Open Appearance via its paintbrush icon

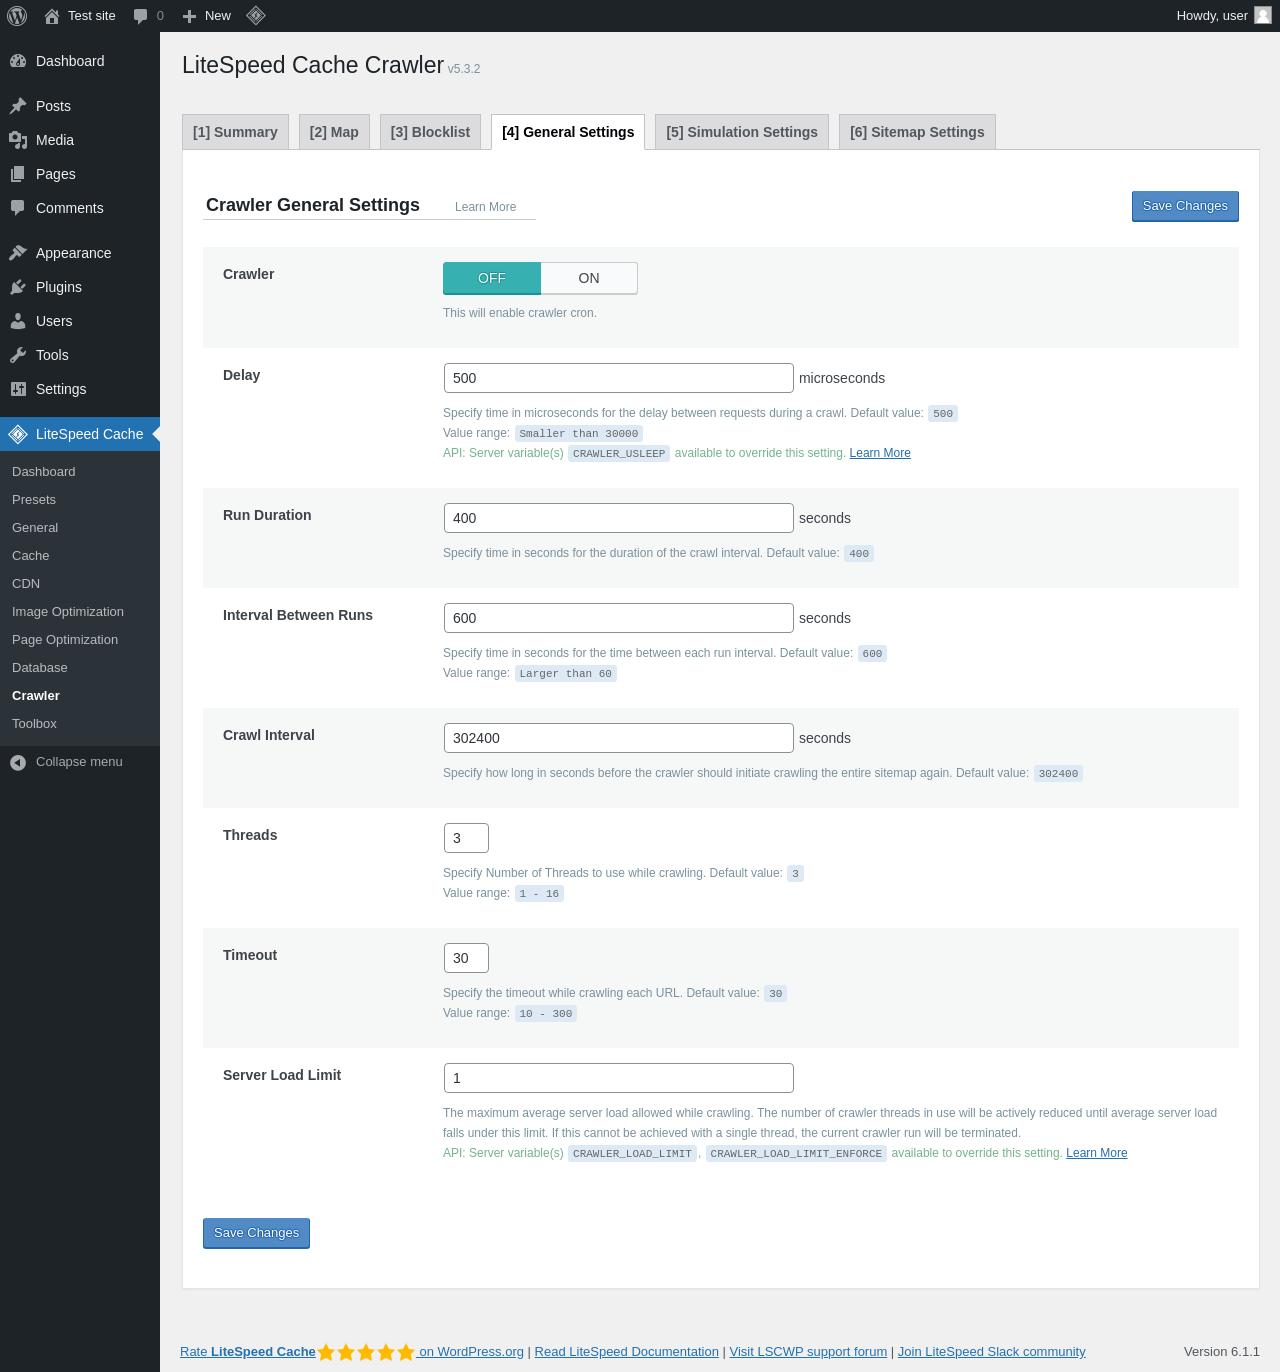click(18, 253)
